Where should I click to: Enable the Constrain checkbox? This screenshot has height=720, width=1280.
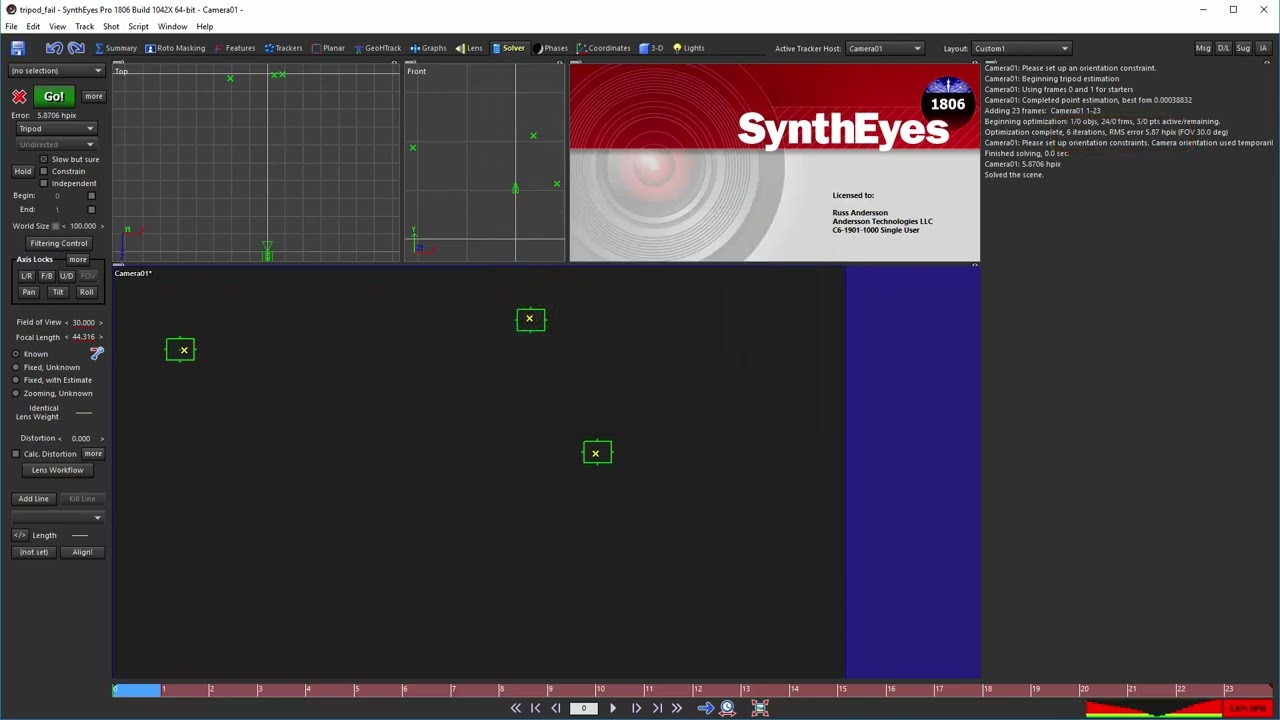[43, 171]
